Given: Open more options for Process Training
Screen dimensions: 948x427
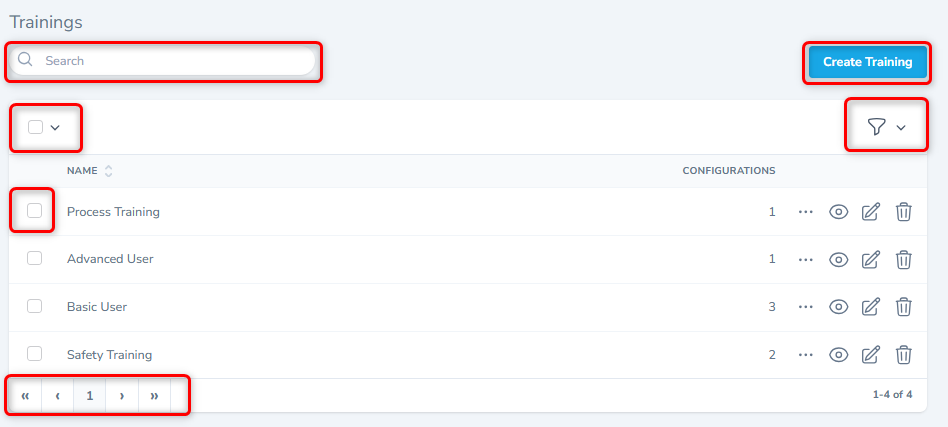Looking at the screenshot, I should click(x=806, y=212).
